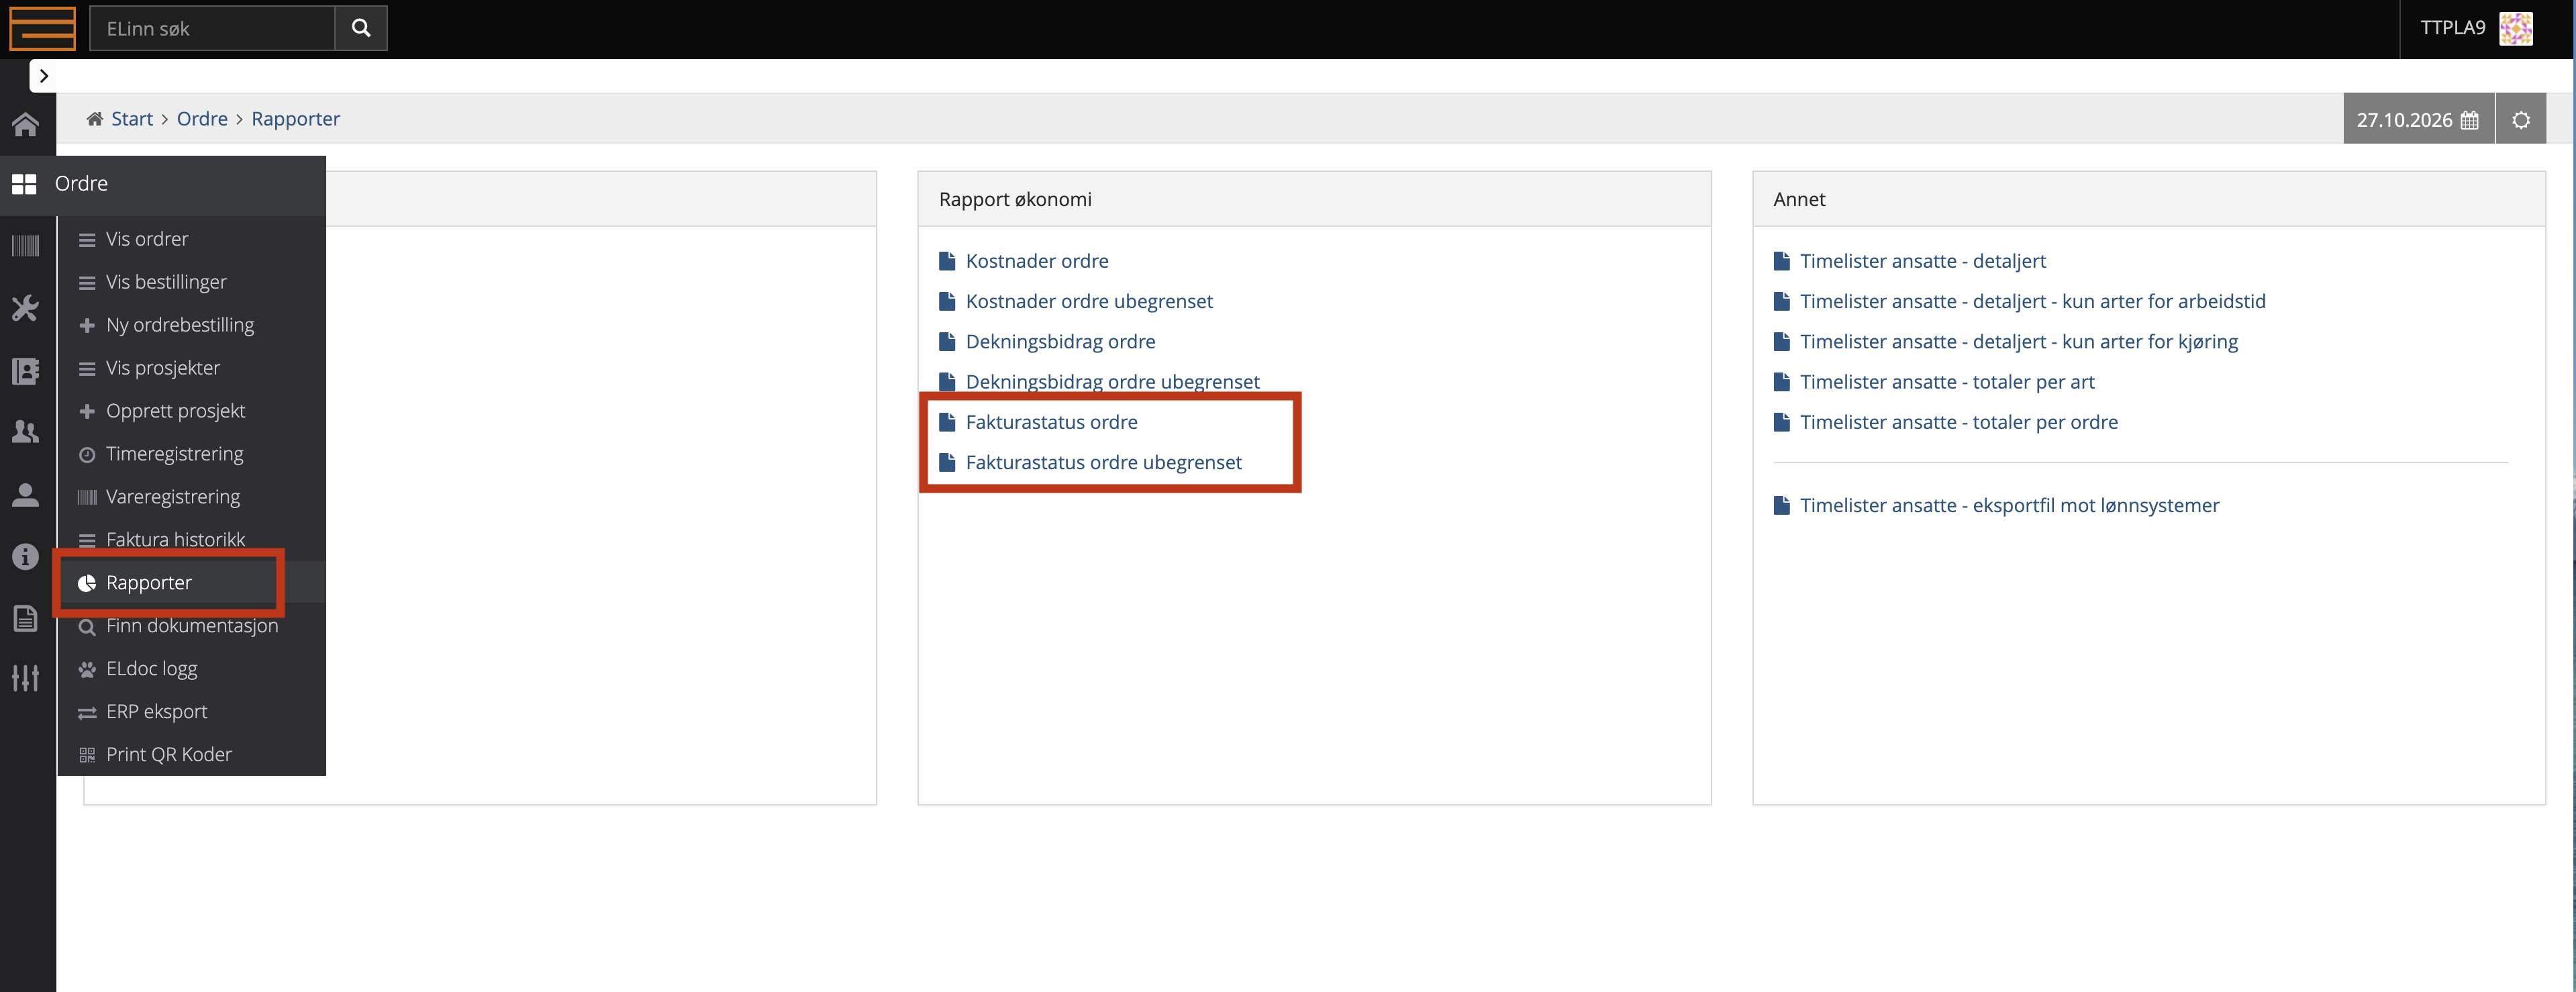Screen dimensions: 2576x992
Task: Open the users group sidebar icon
Action: click(26, 432)
